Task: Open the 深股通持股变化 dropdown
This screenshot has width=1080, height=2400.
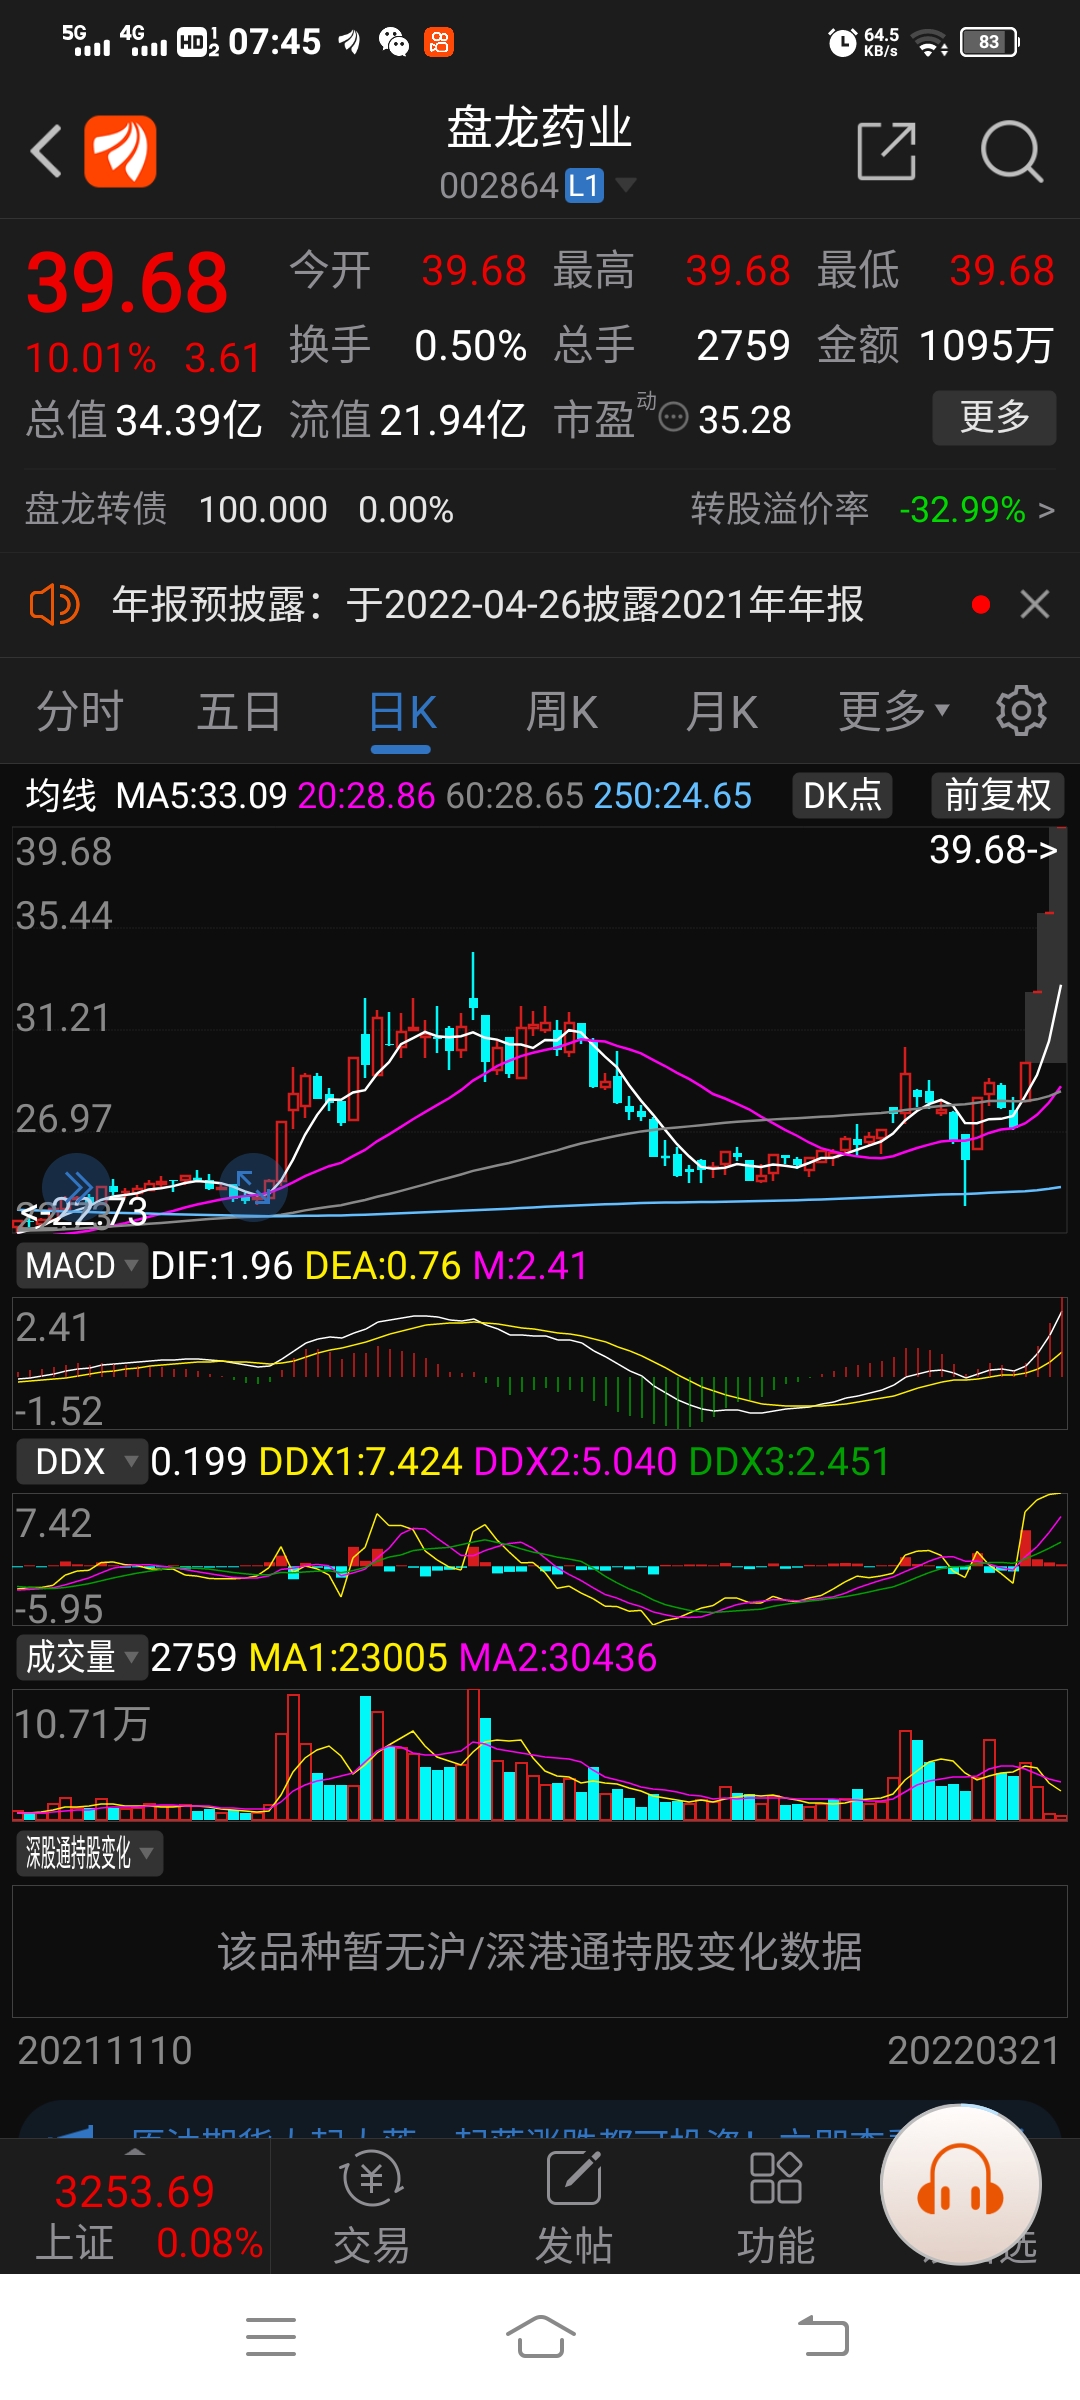Action: click(89, 1853)
